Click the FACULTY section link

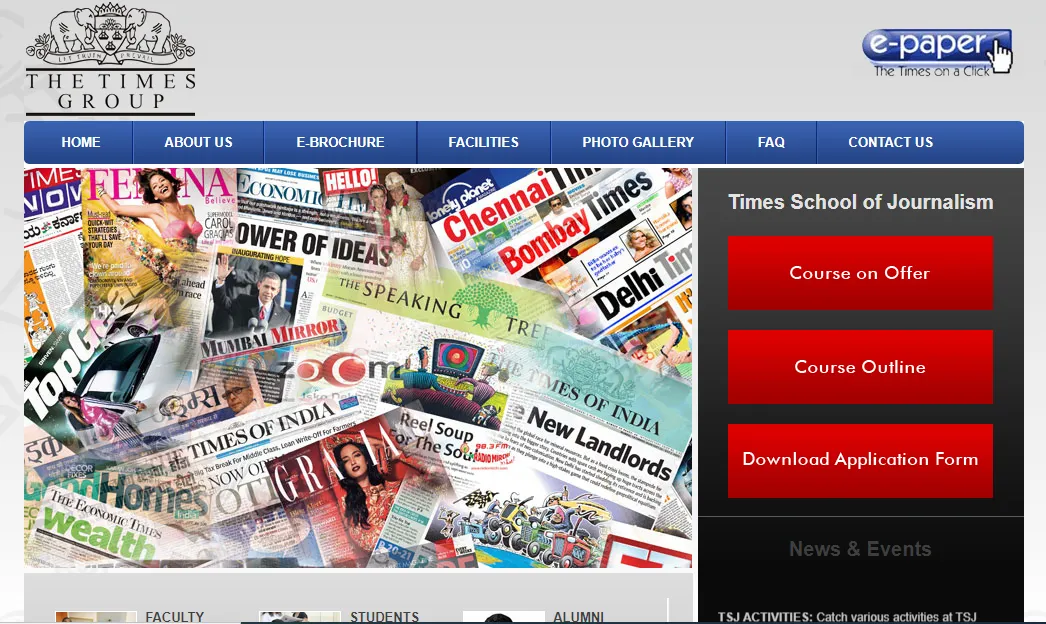pos(175,617)
